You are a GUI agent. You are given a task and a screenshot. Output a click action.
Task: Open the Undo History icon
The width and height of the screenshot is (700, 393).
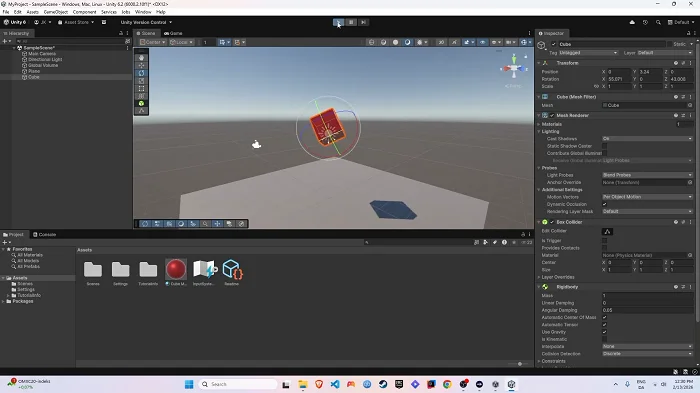click(645, 22)
